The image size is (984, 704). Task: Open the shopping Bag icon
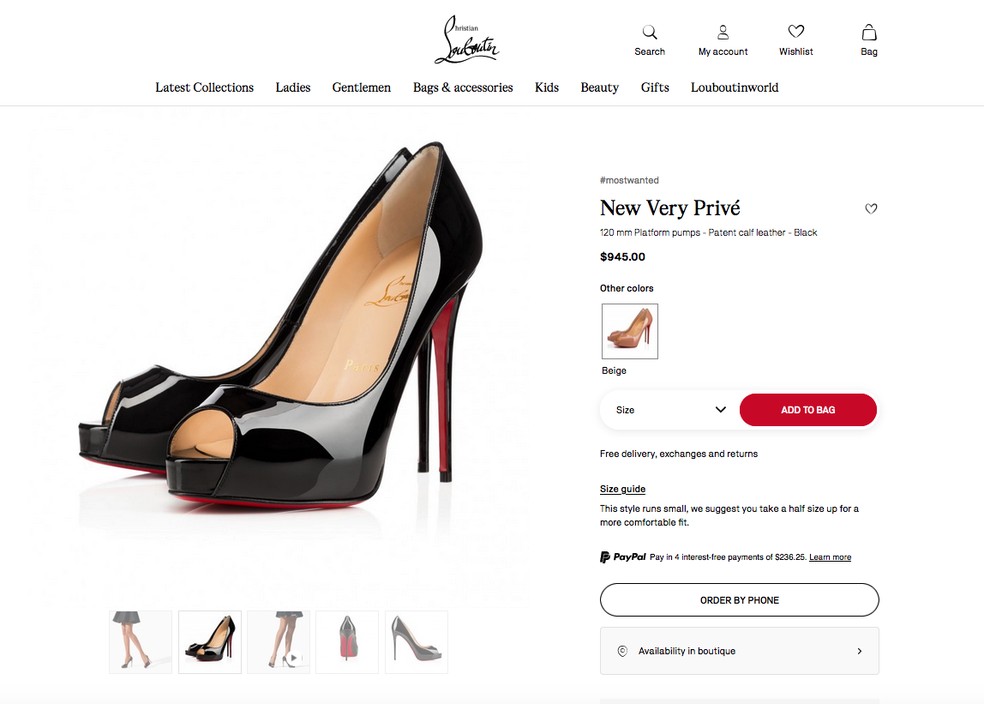coord(869,32)
